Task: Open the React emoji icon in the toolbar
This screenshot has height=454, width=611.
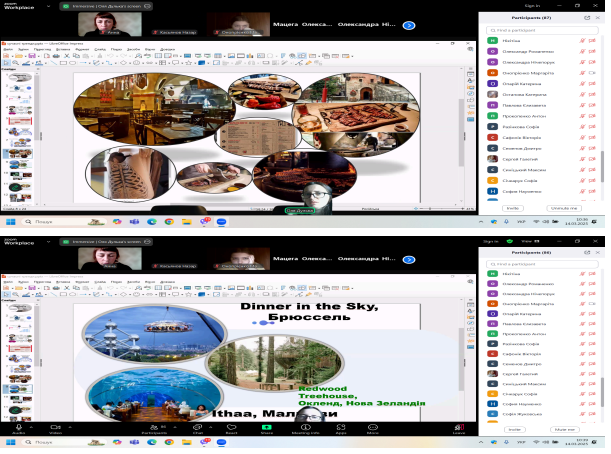Action: [231, 428]
